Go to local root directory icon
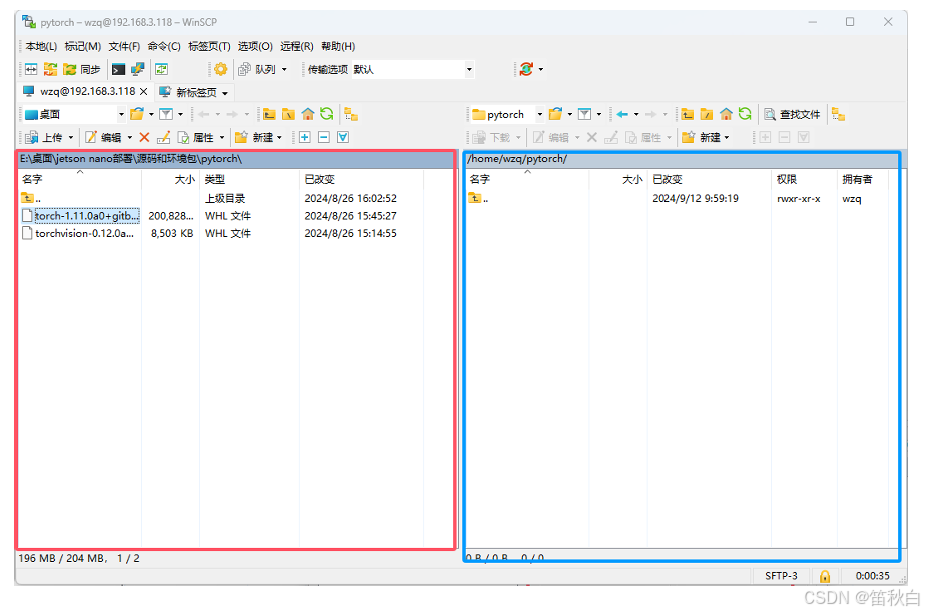The width and height of the screenshot is (926, 613). click(x=288, y=114)
